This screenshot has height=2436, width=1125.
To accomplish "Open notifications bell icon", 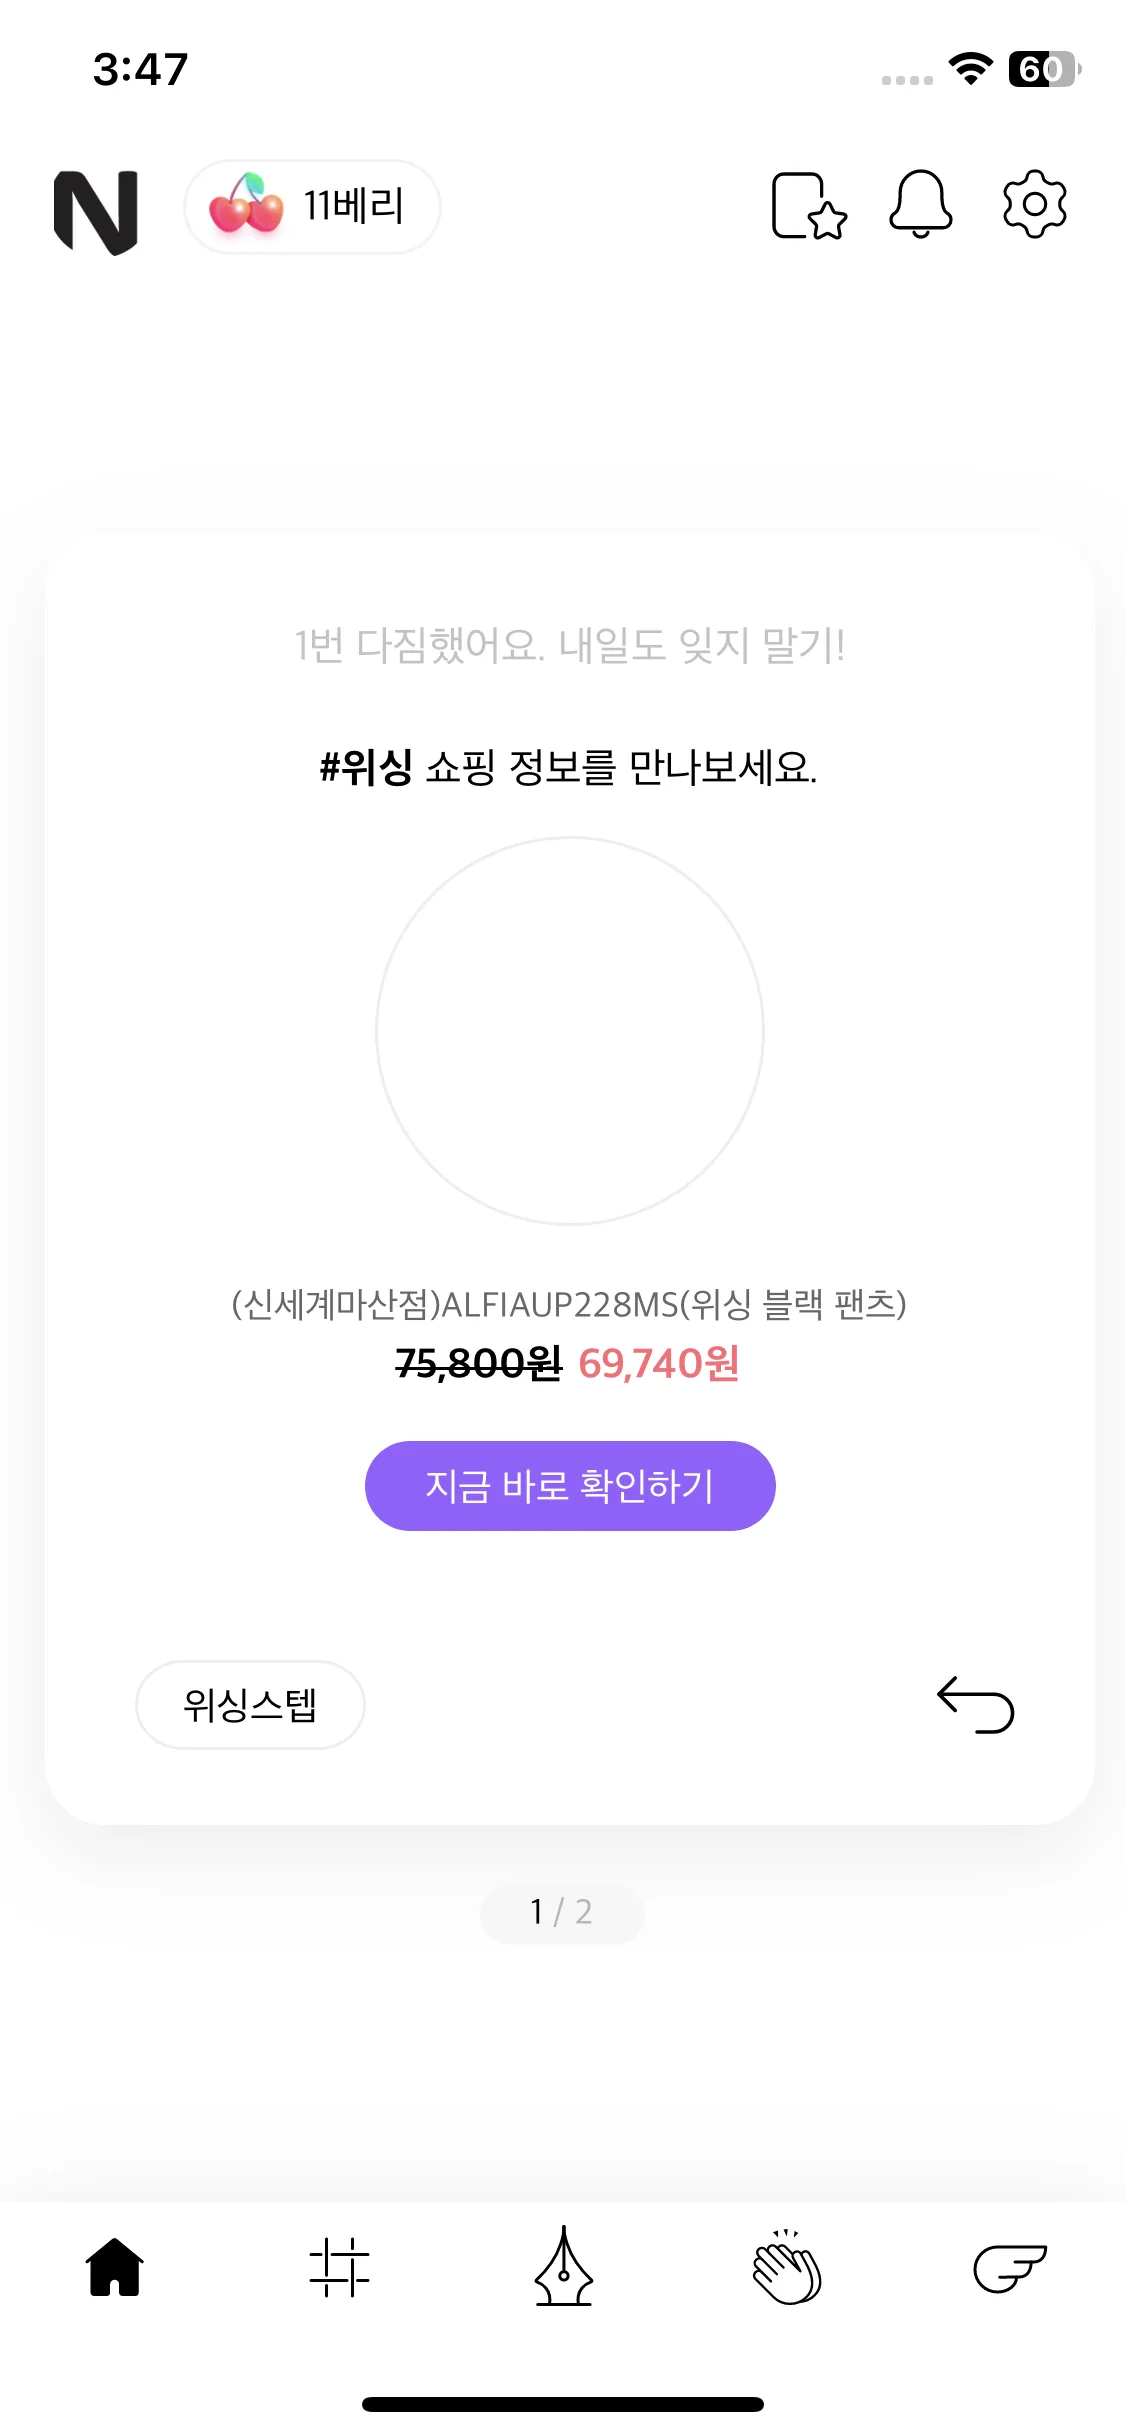I will tap(920, 205).
